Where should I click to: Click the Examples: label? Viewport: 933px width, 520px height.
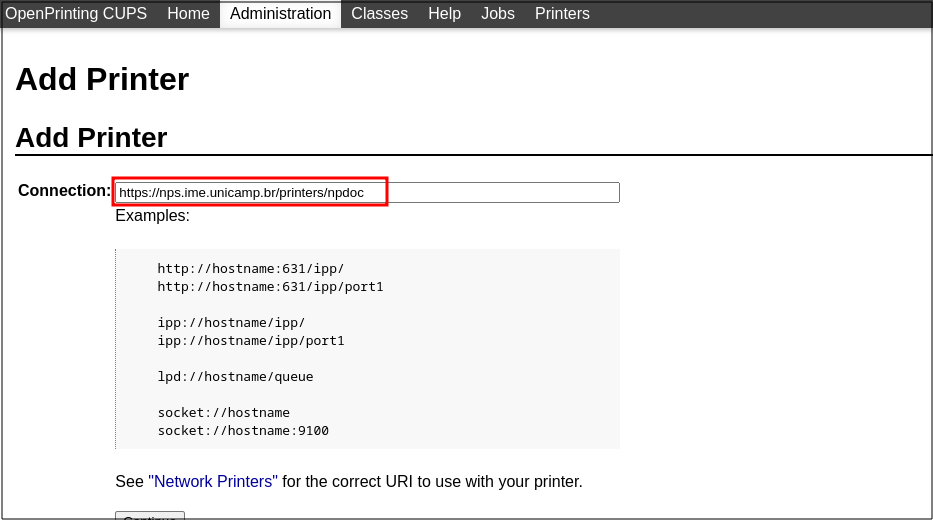pyautogui.click(x=152, y=215)
